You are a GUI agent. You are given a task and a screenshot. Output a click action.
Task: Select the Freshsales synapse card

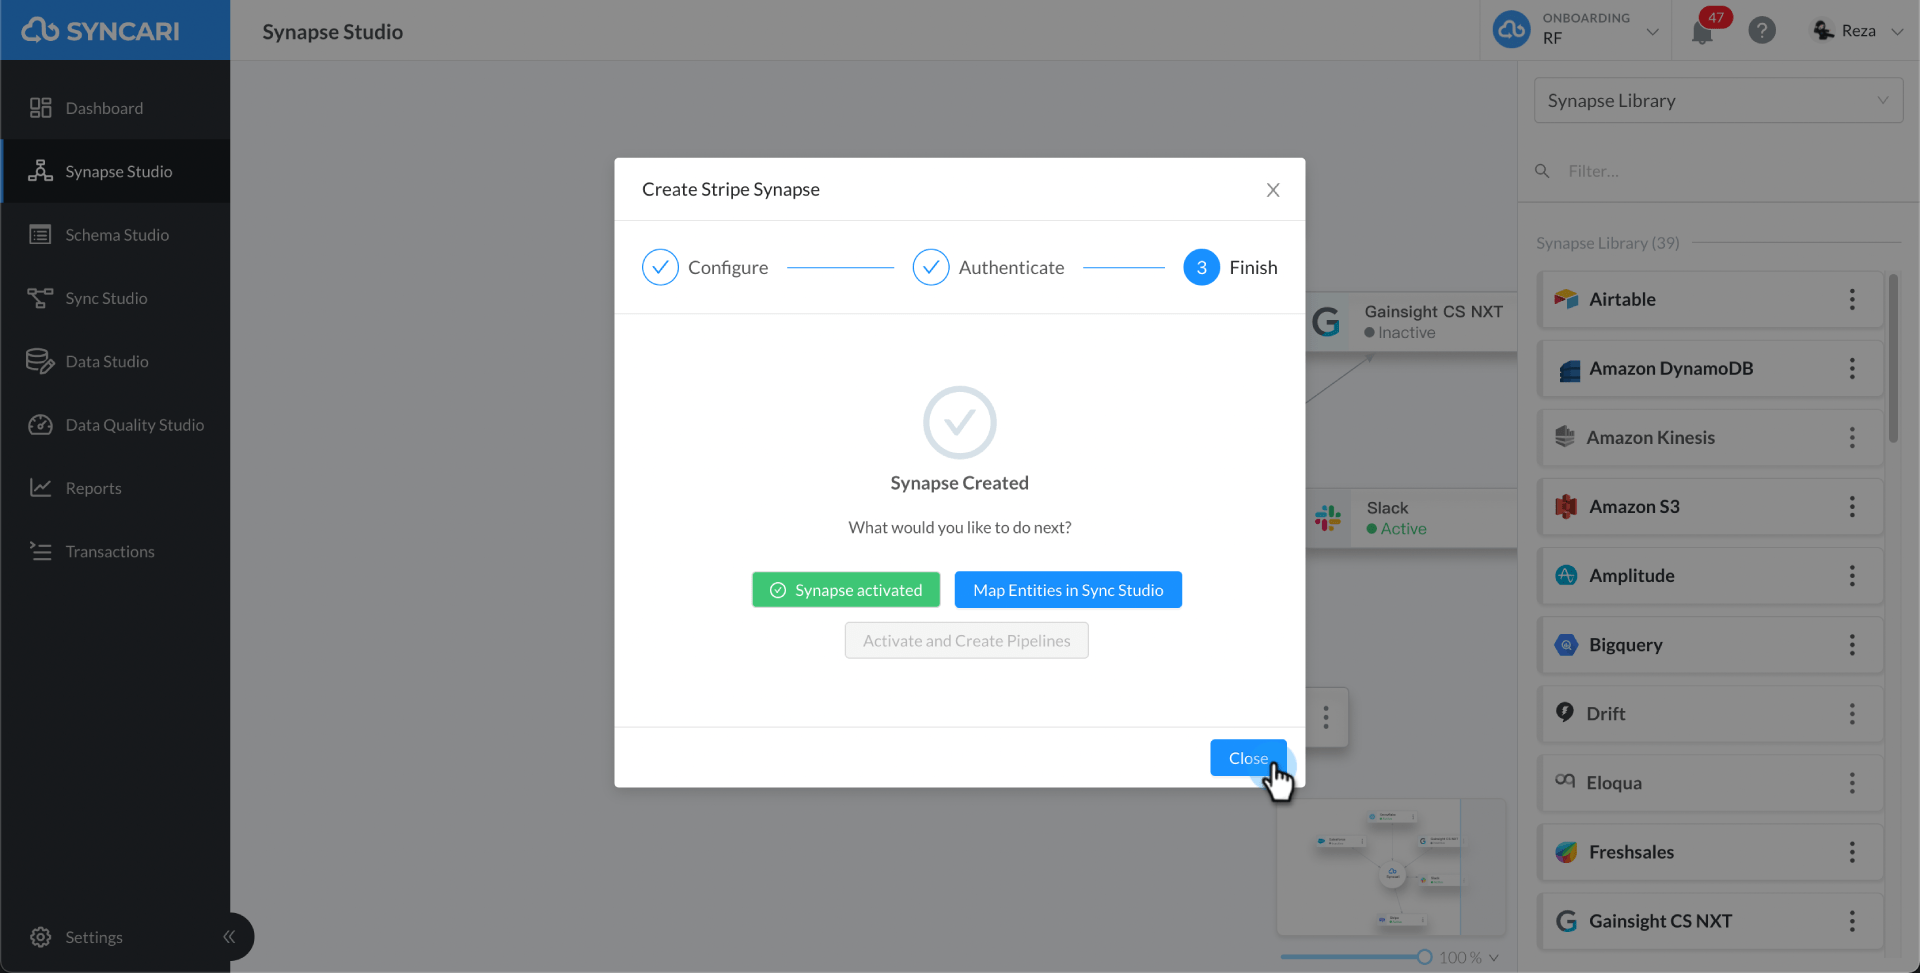coord(1710,852)
